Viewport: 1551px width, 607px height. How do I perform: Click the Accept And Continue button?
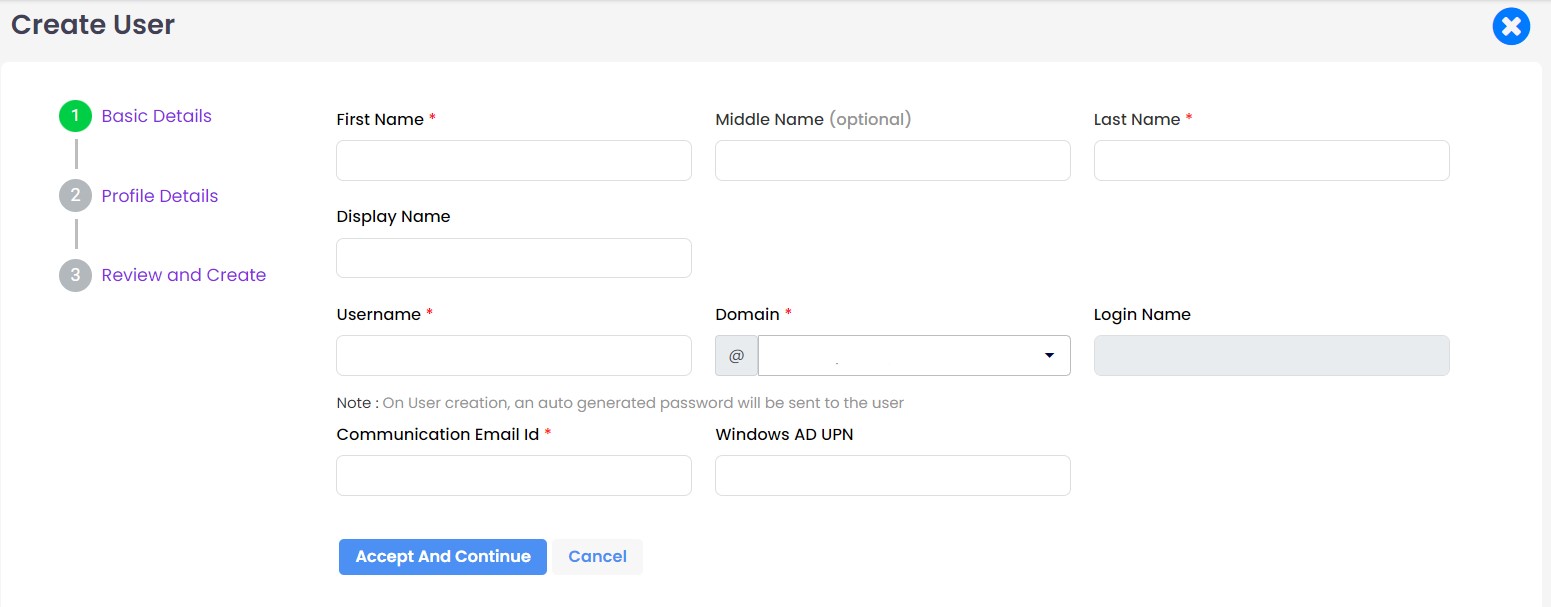coord(442,556)
